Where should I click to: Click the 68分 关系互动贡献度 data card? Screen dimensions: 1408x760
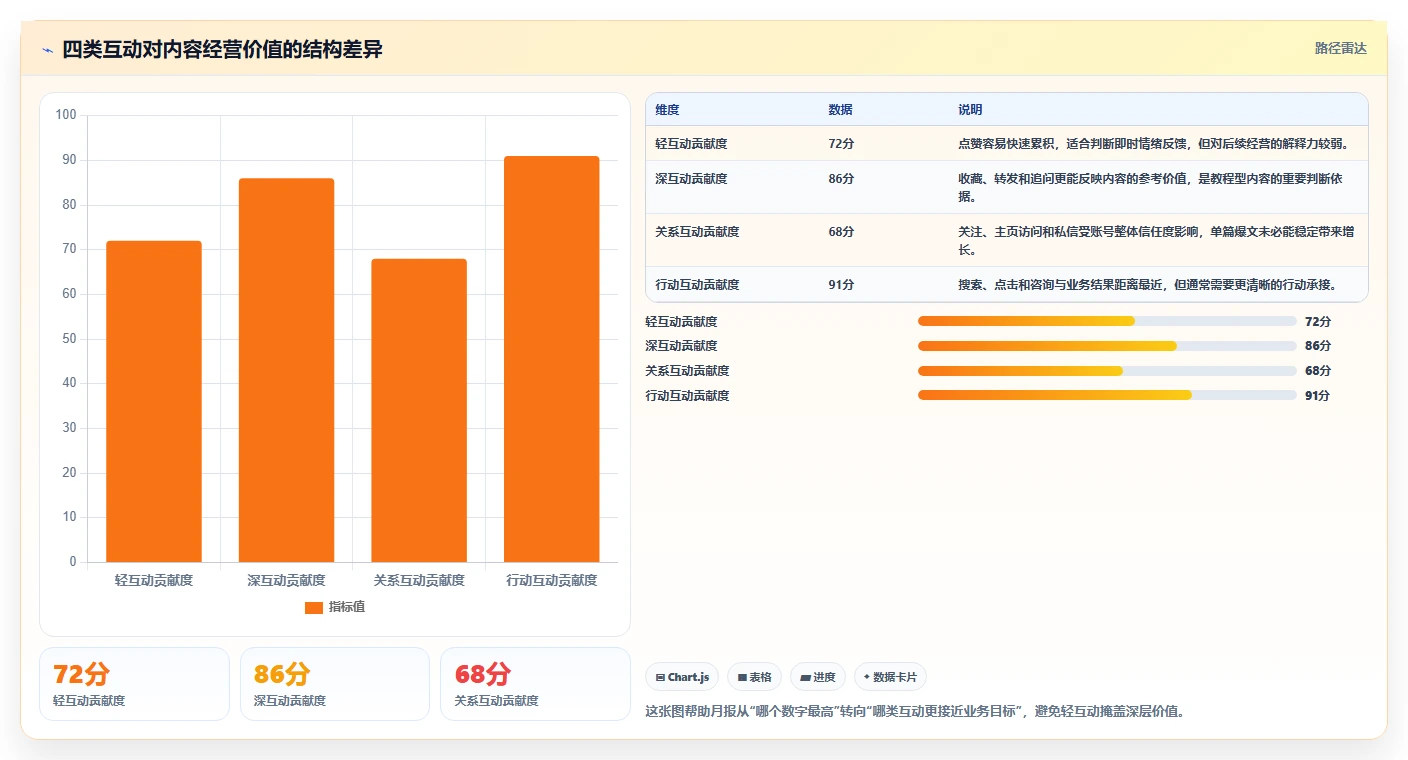pyautogui.click(x=535, y=684)
